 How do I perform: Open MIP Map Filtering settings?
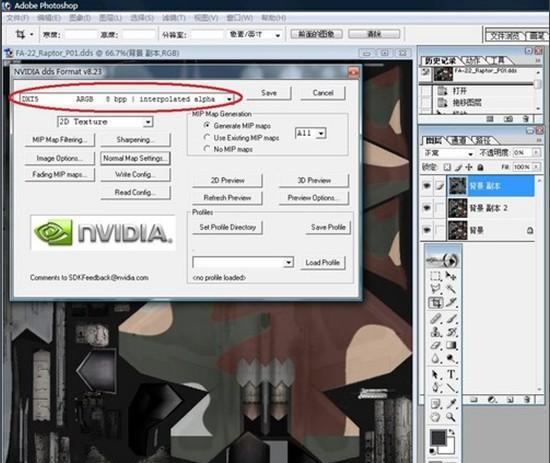tap(59, 140)
